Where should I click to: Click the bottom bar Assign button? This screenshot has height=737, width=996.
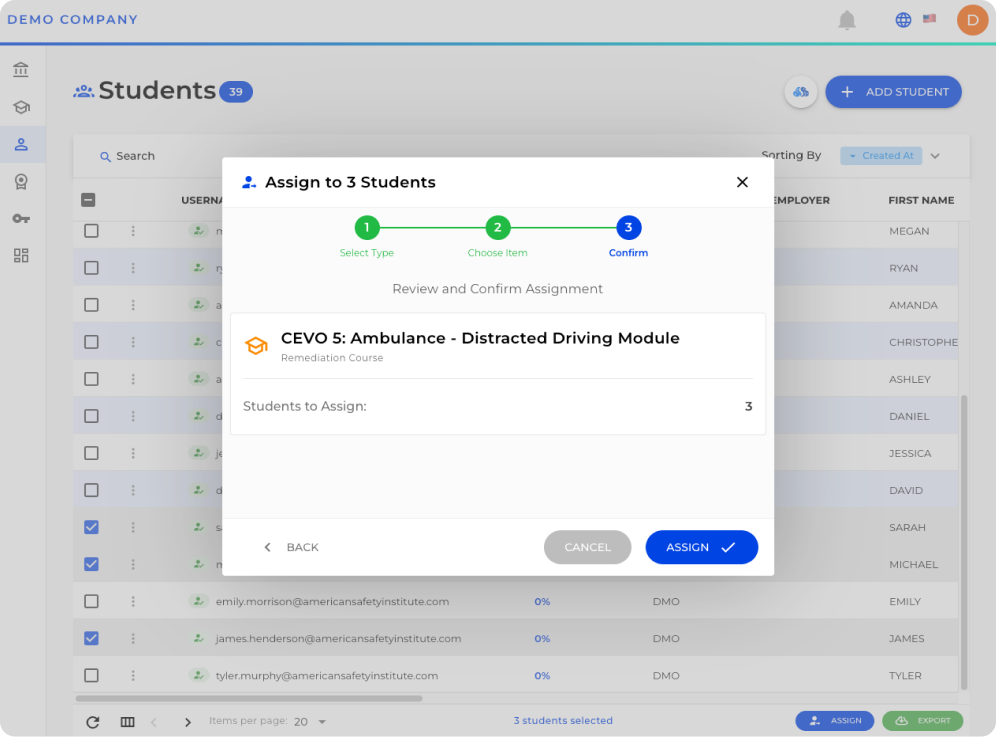tap(835, 720)
